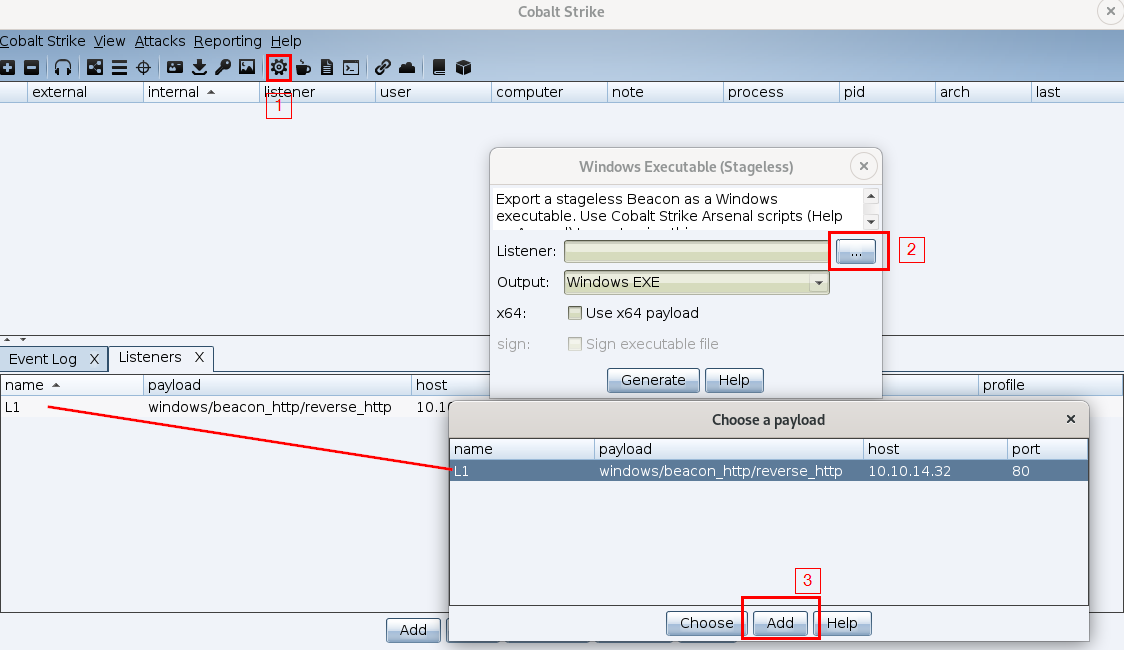Image resolution: width=1124 pixels, height=650 pixels.
Task: Toggle the Sign executable file checkbox
Action: (x=575, y=344)
